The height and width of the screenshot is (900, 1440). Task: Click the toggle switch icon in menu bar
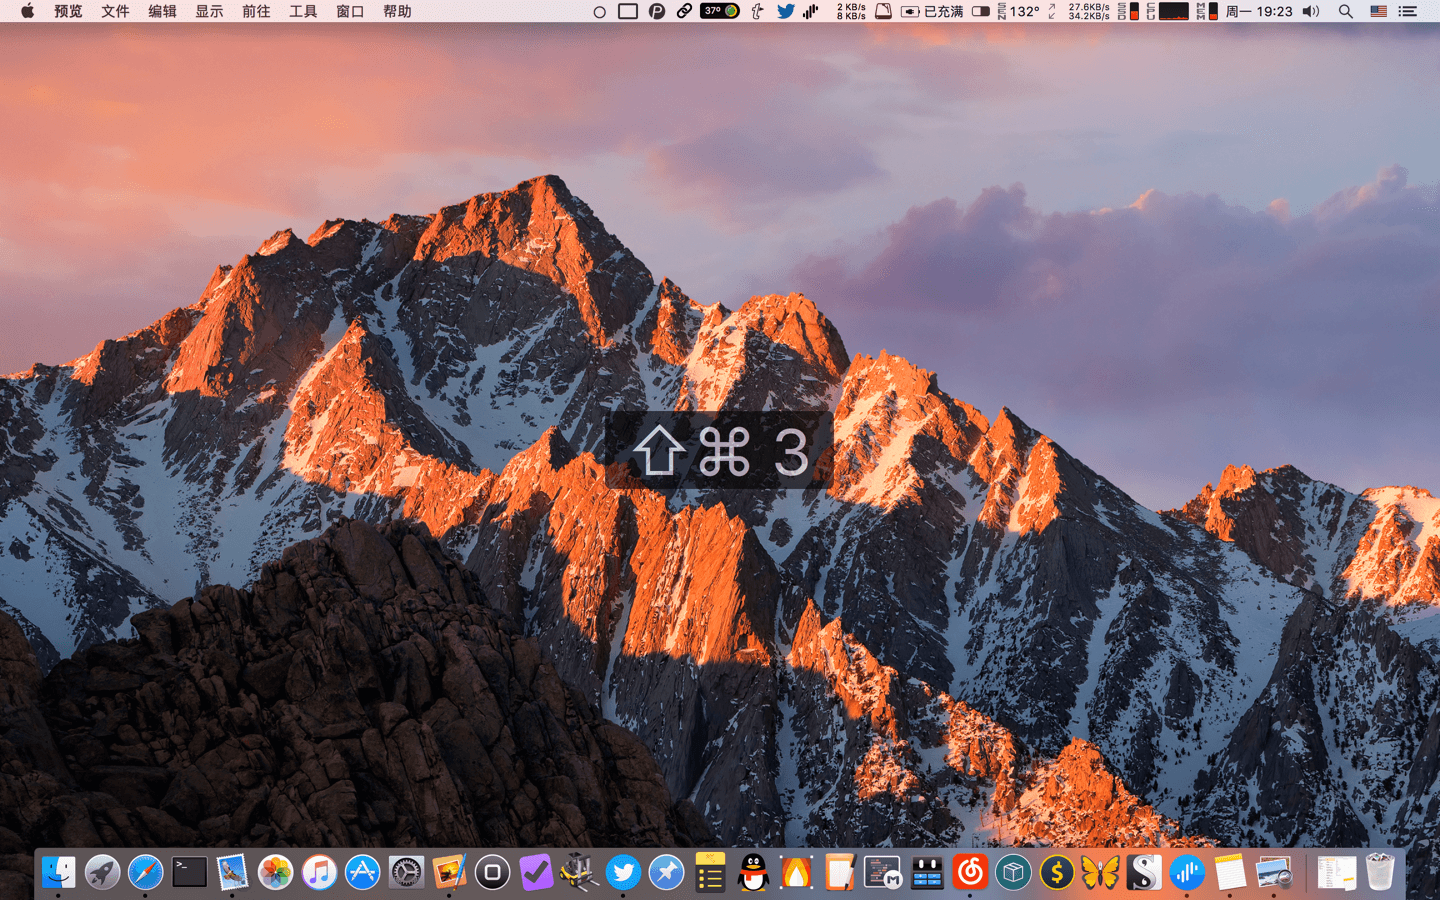(x=981, y=11)
